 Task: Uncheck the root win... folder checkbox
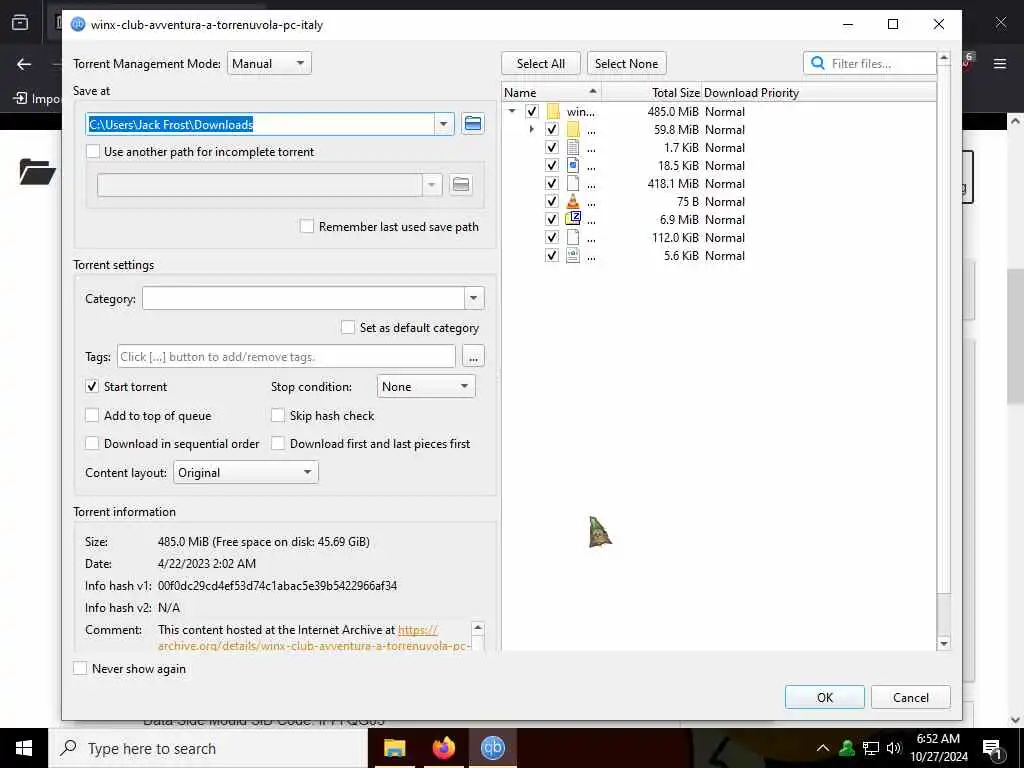click(x=532, y=111)
